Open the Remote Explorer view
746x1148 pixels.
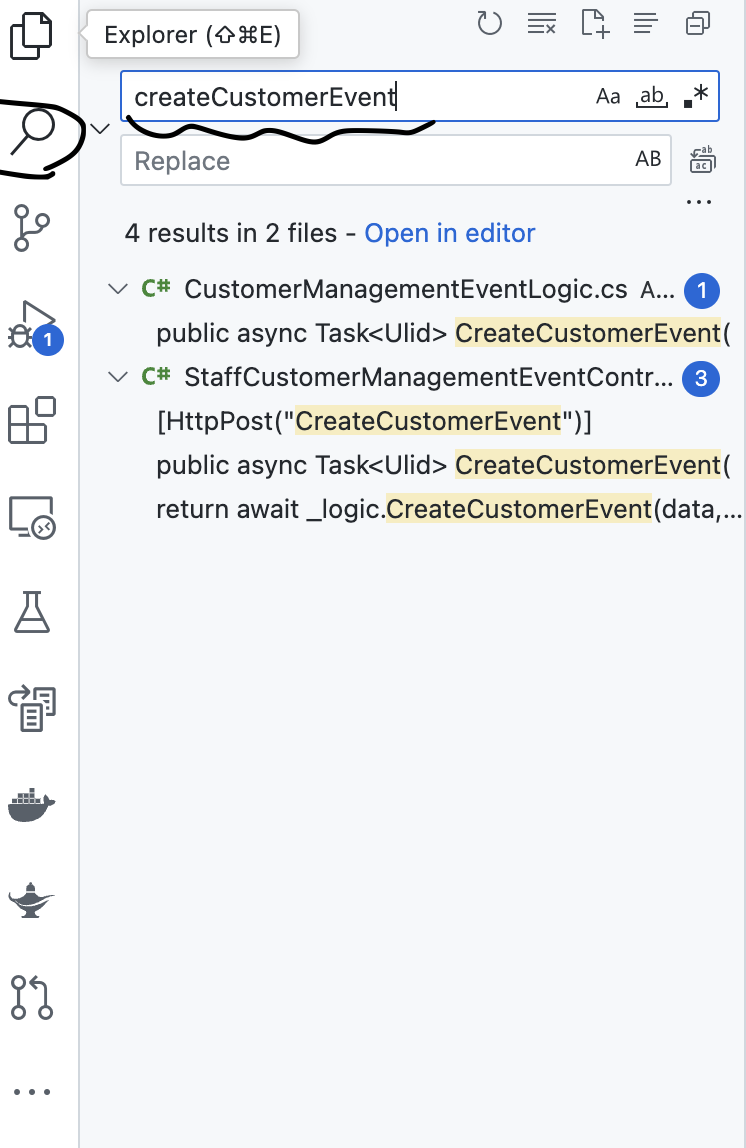(33, 516)
